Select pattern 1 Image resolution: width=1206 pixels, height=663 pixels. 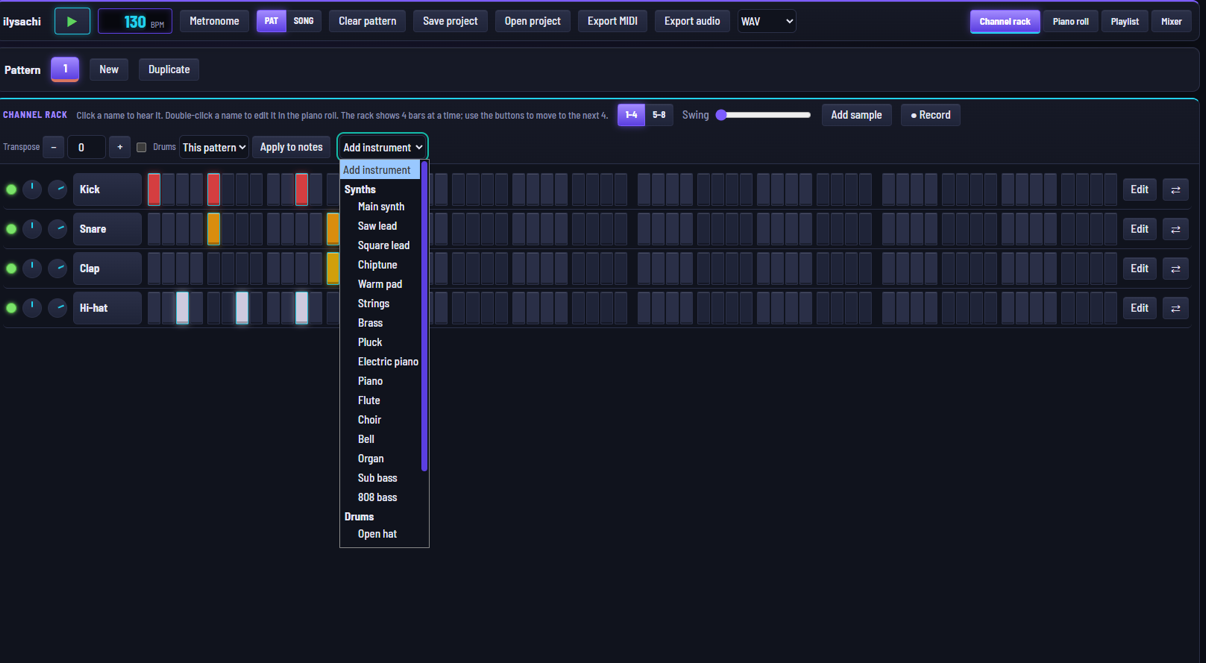pos(65,69)
